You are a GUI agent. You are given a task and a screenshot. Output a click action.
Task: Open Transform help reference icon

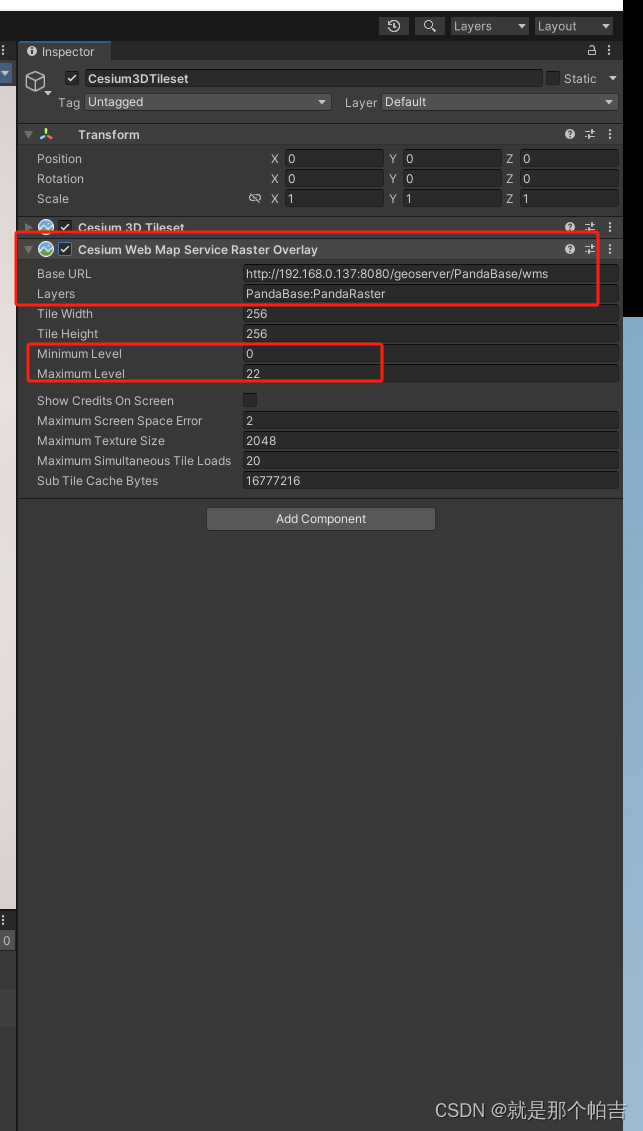(x=570, y=134)
